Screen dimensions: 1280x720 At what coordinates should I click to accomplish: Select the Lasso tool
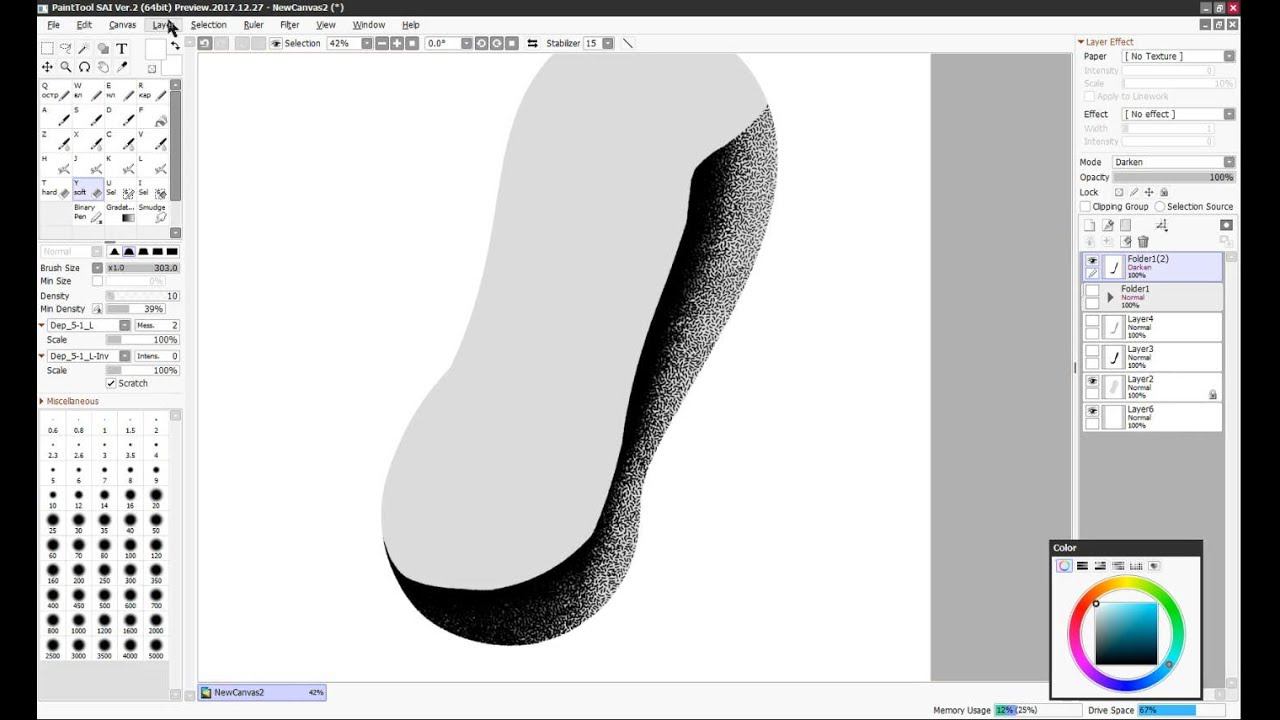point(66,48)
